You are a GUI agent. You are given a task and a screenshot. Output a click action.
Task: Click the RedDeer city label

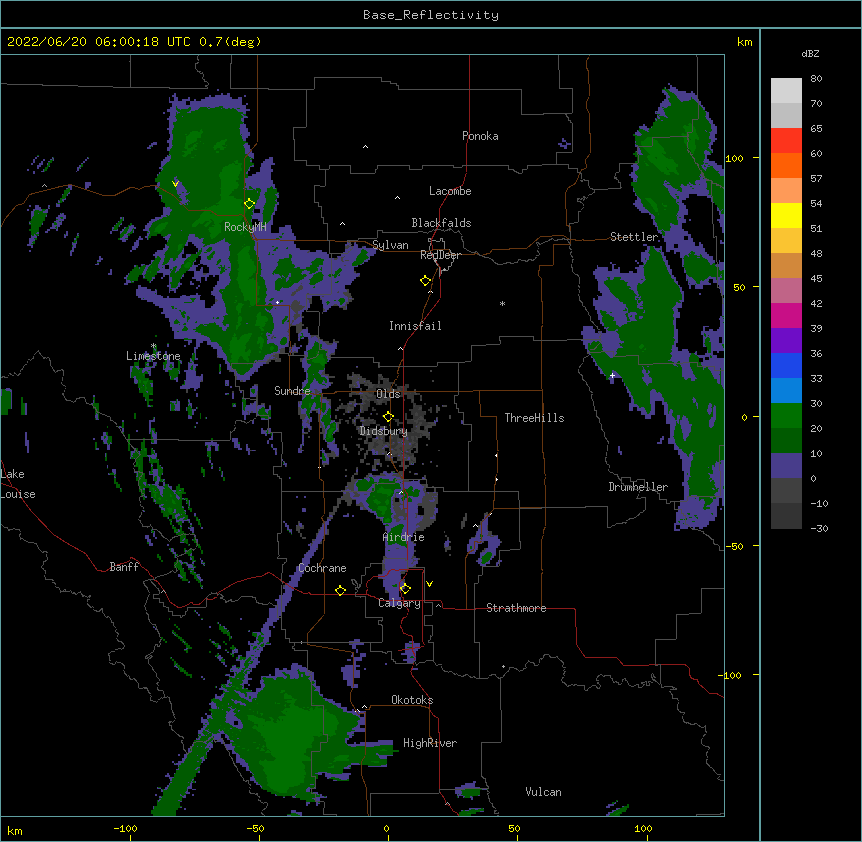tap(440, 255)
